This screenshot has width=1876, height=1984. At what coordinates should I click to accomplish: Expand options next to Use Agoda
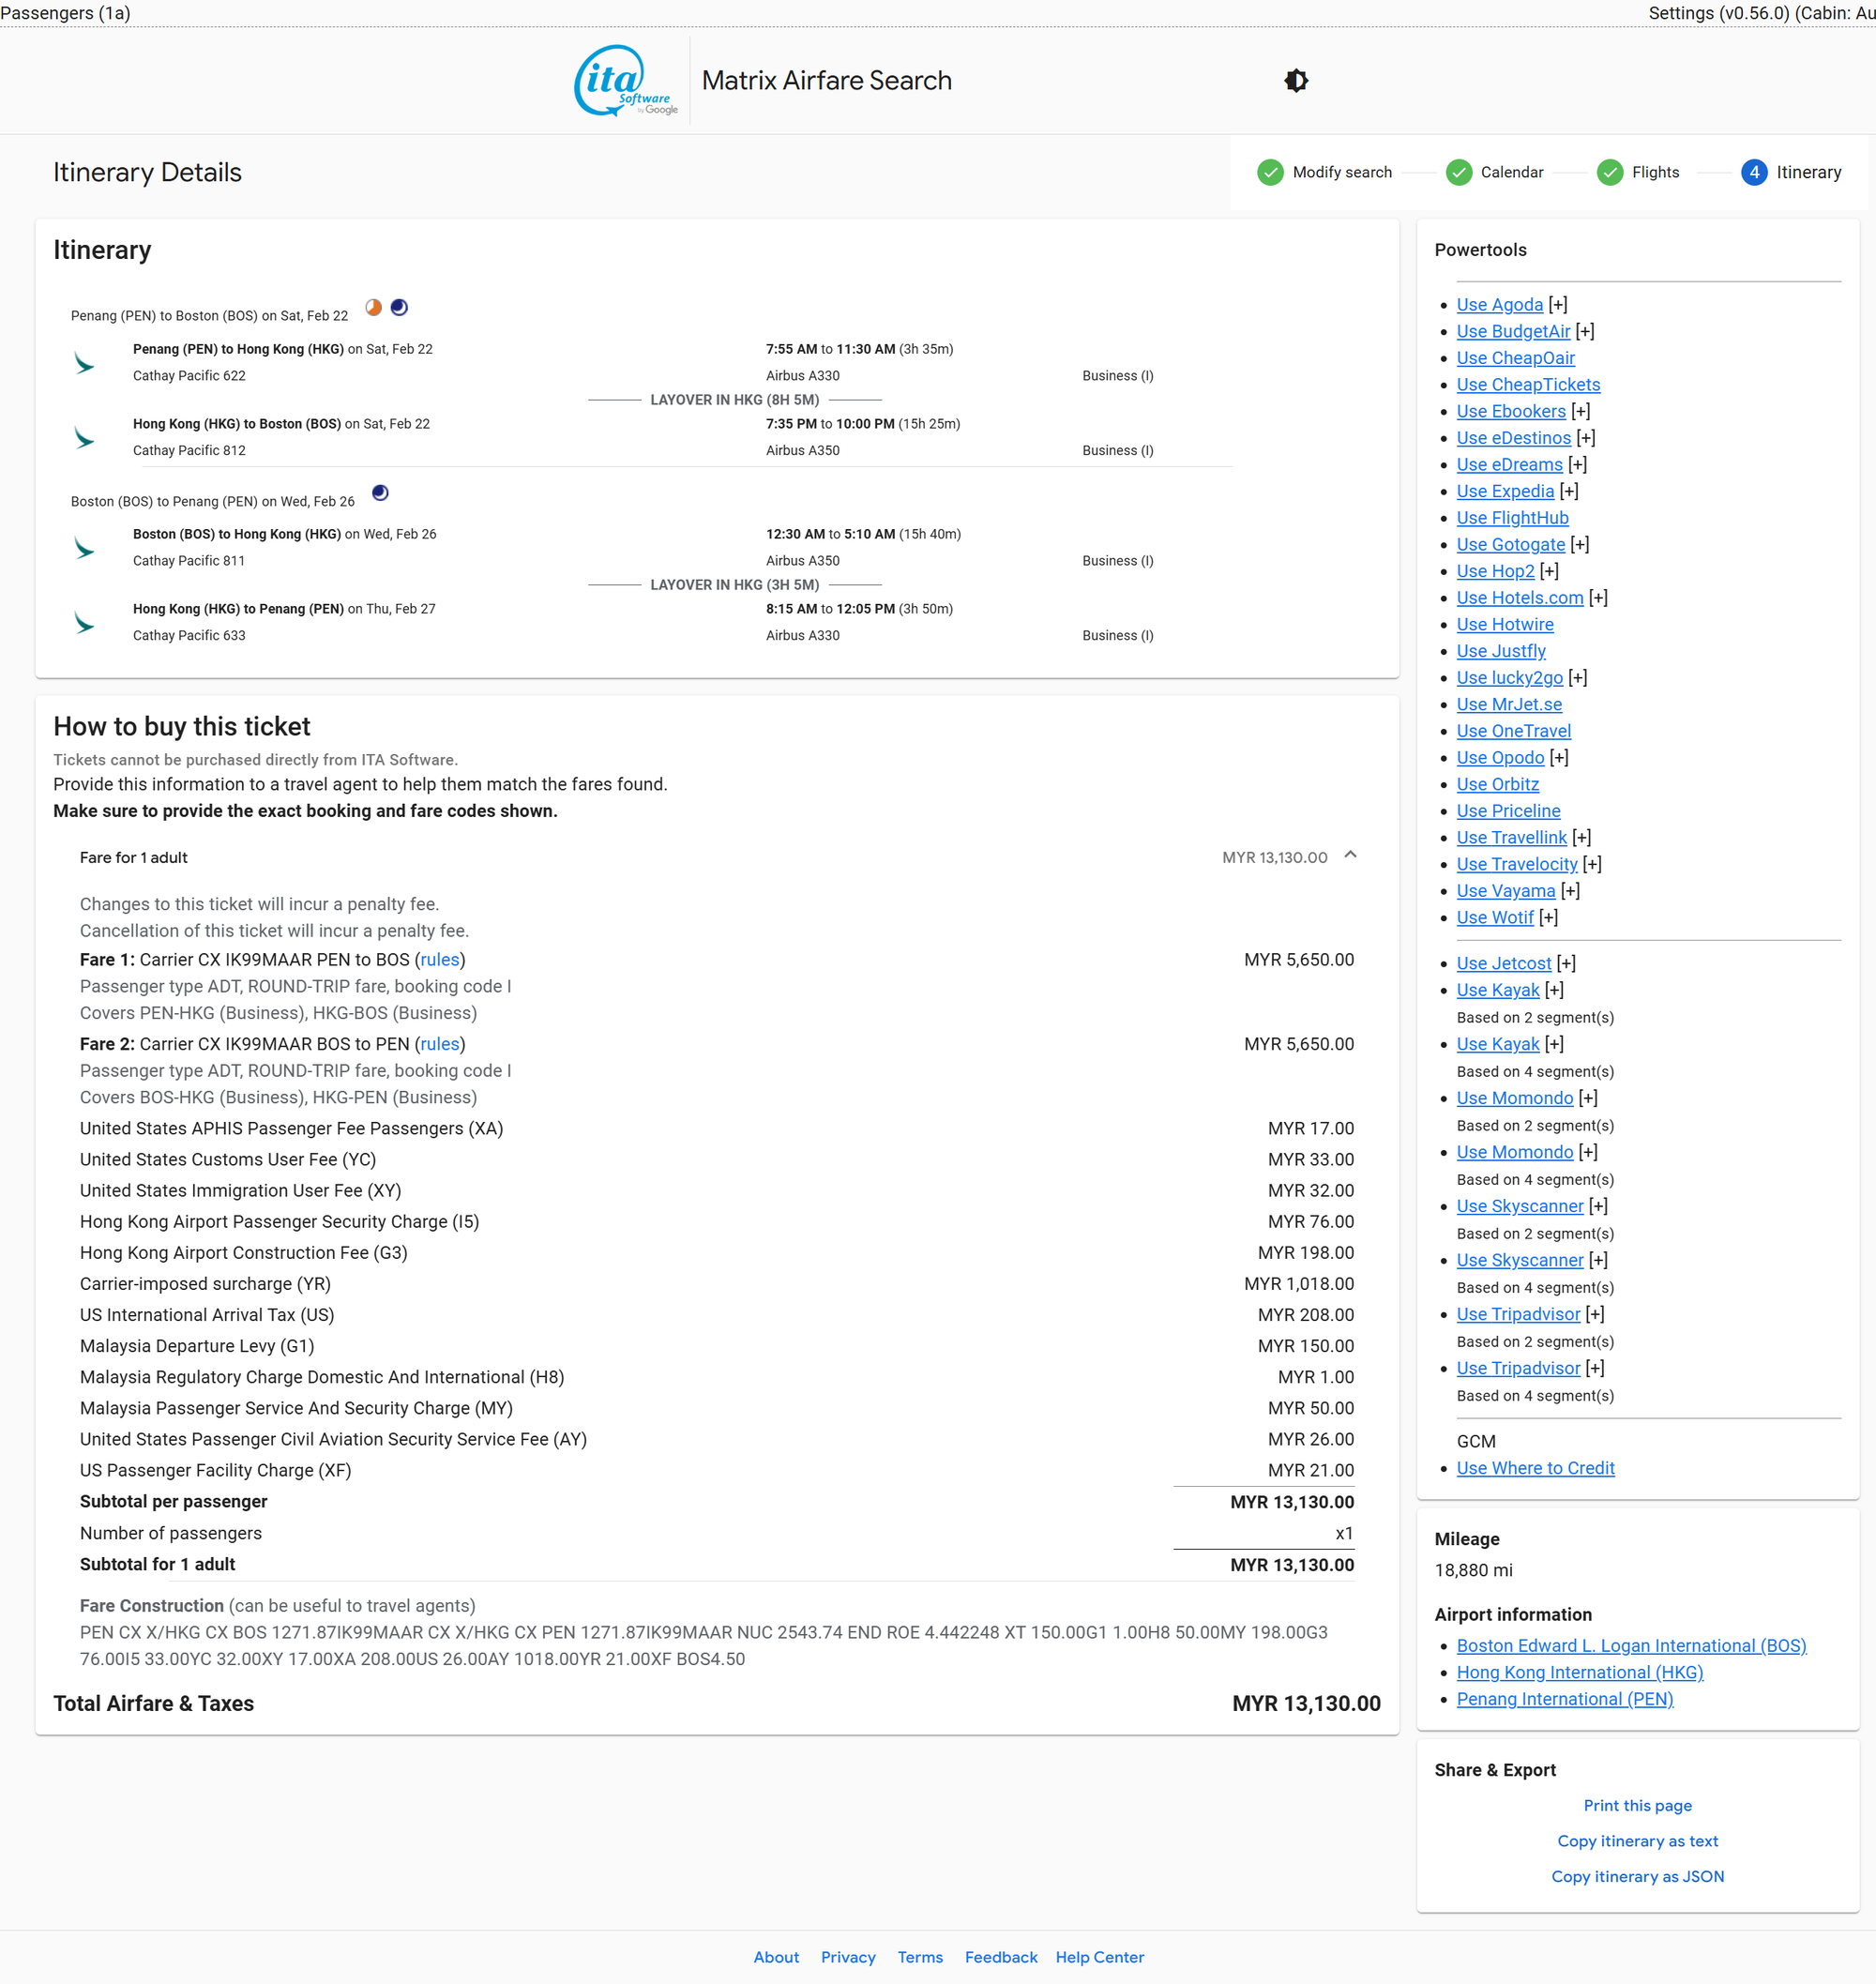[1558, 304]
